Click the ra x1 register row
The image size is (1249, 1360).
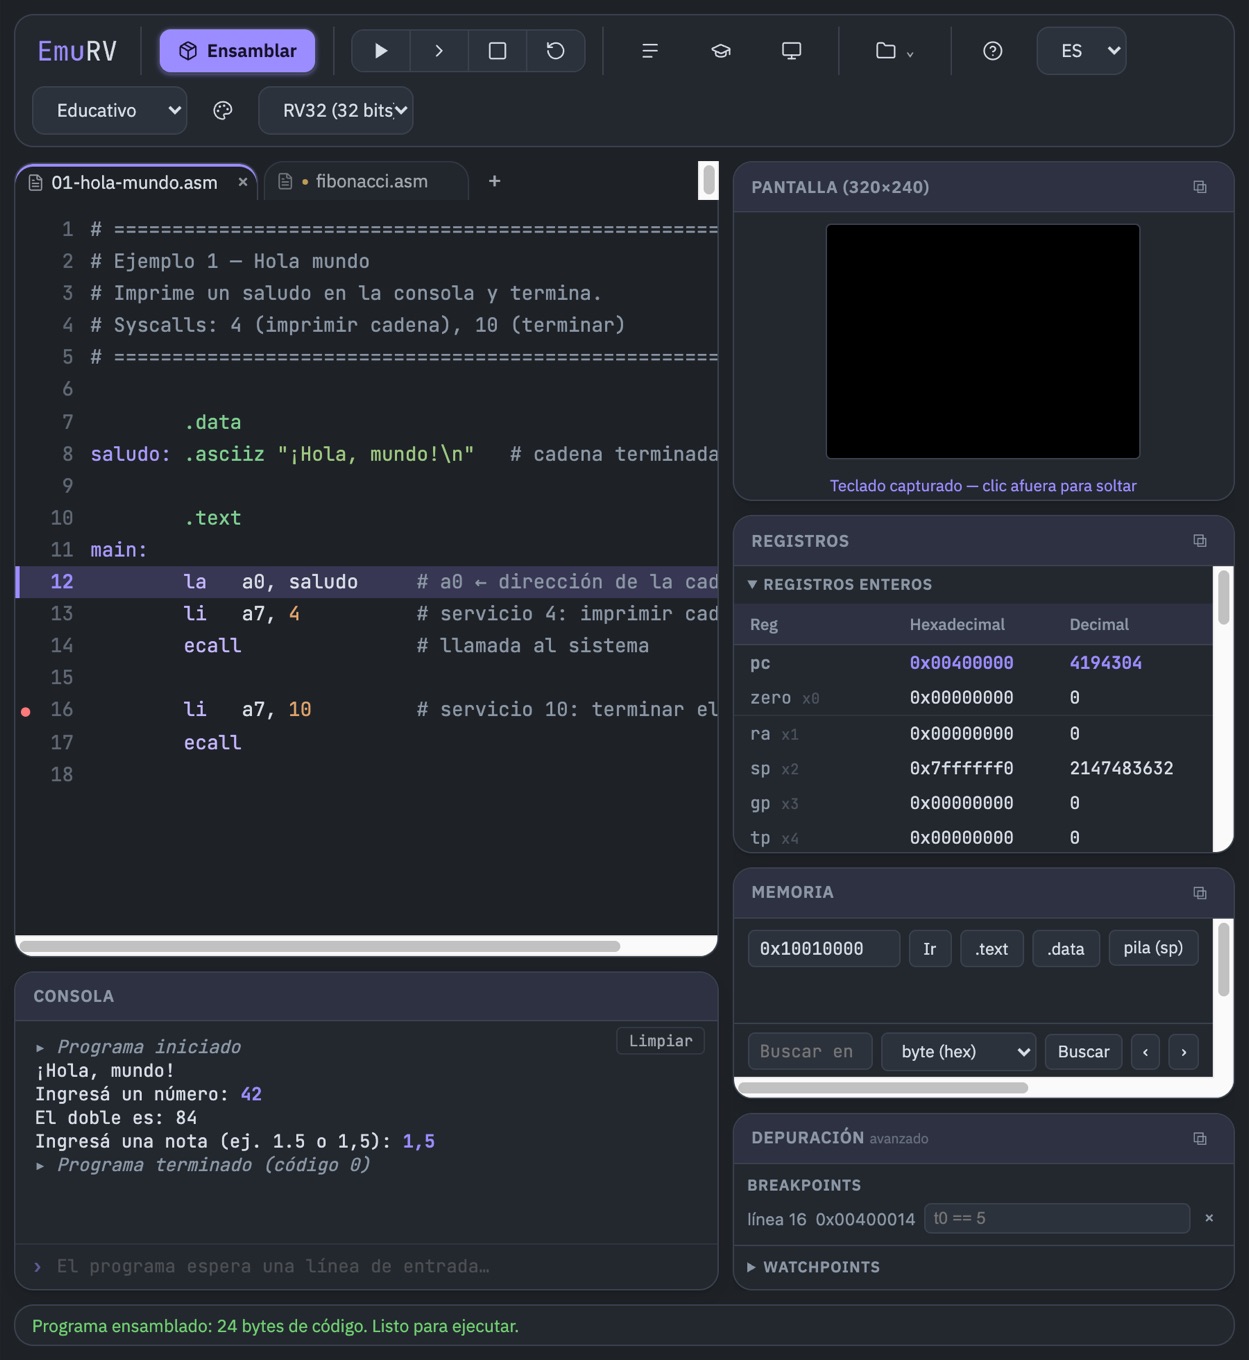coord(975,733)
